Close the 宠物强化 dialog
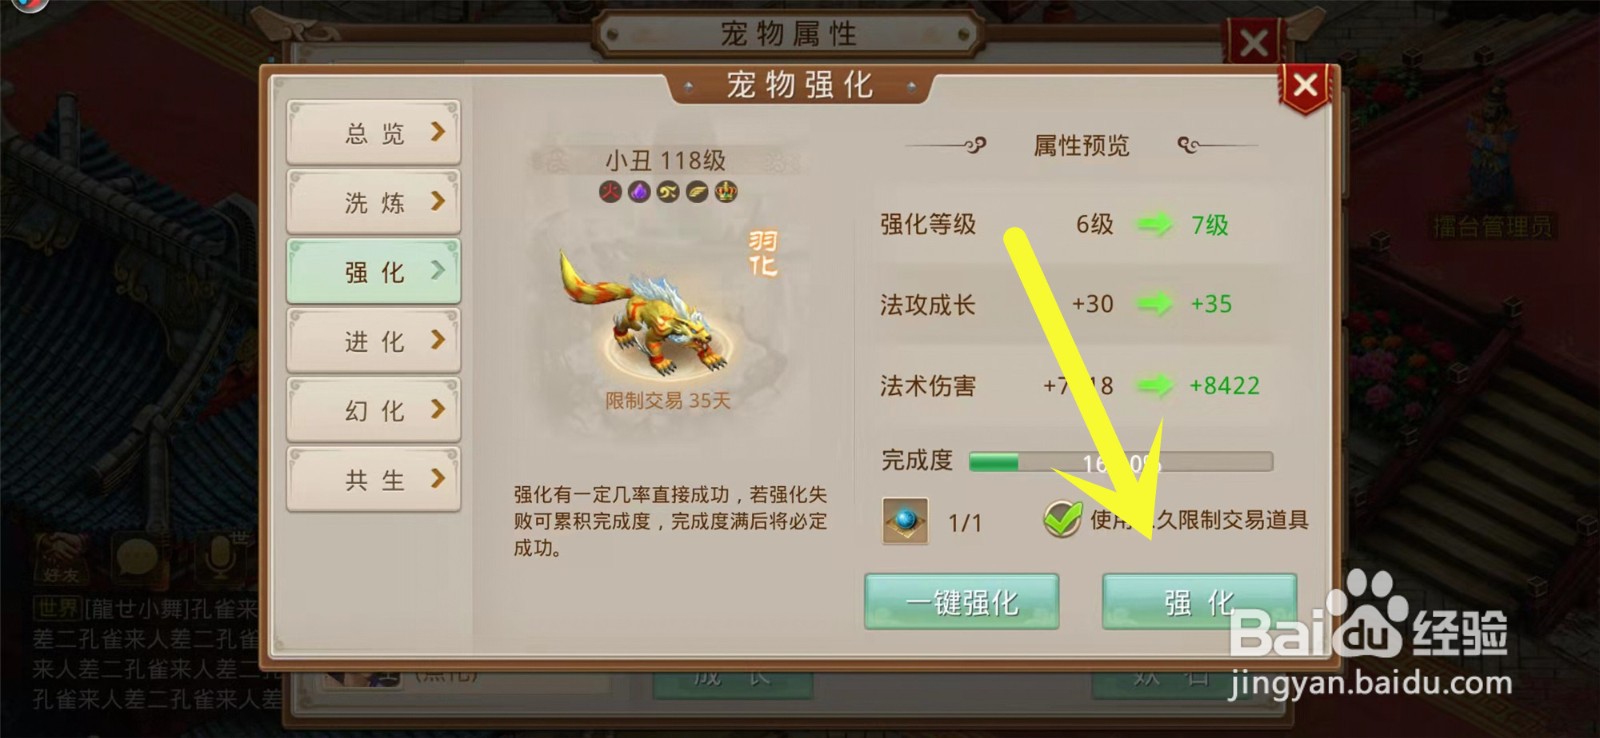This screenshot has width=1600, height=738. click(1305, 86)
